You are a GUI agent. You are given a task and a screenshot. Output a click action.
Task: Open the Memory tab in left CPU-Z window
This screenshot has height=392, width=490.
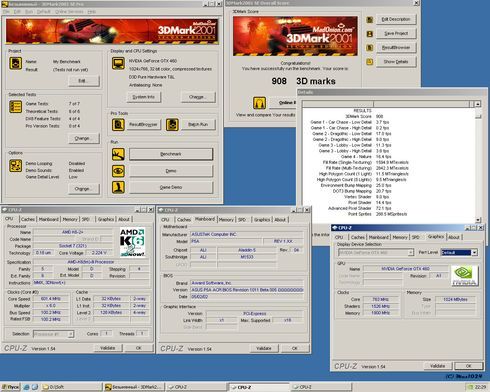pos(70,219)
